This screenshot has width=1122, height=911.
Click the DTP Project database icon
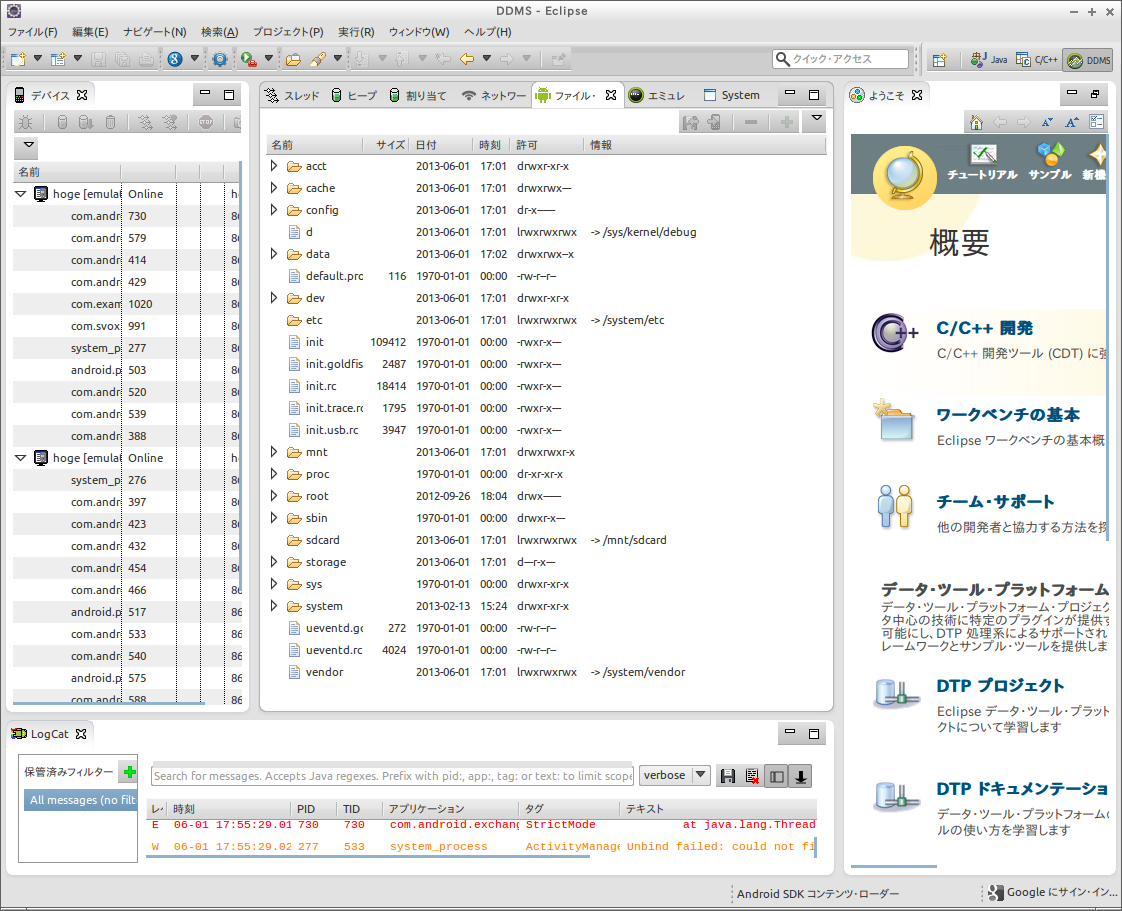point(896,693)
